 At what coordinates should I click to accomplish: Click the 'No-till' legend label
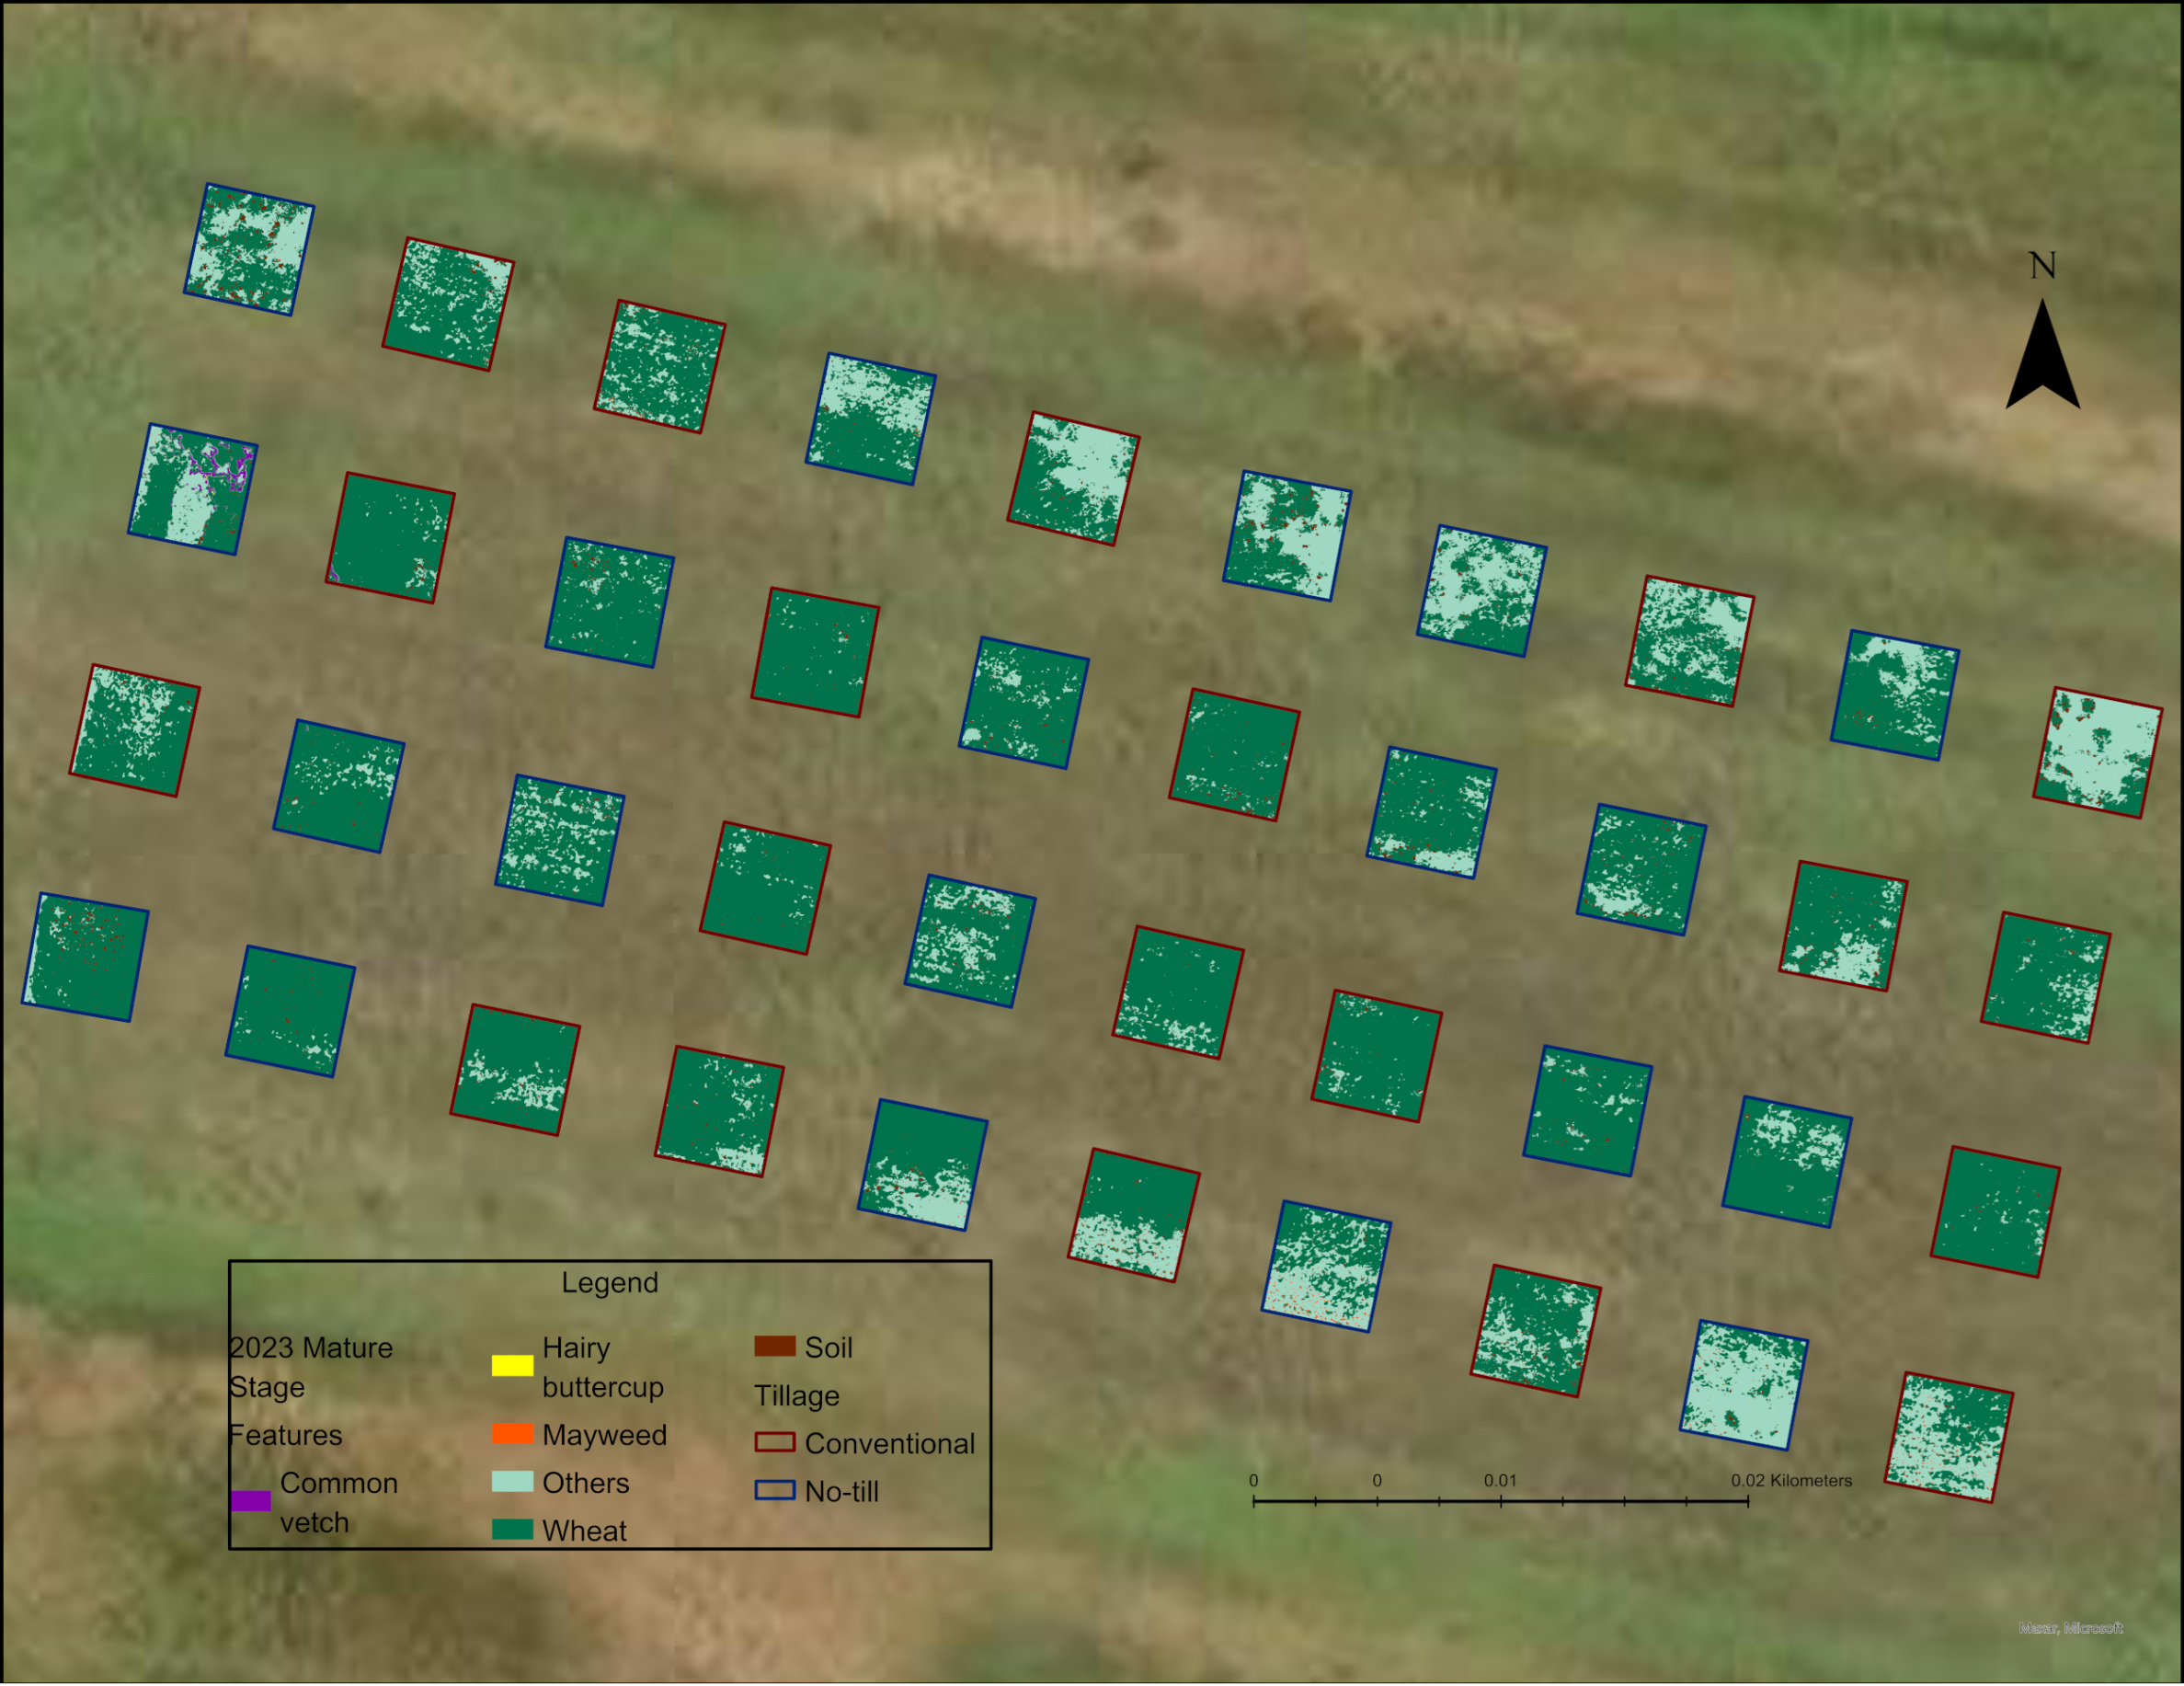pos(842,1492)
